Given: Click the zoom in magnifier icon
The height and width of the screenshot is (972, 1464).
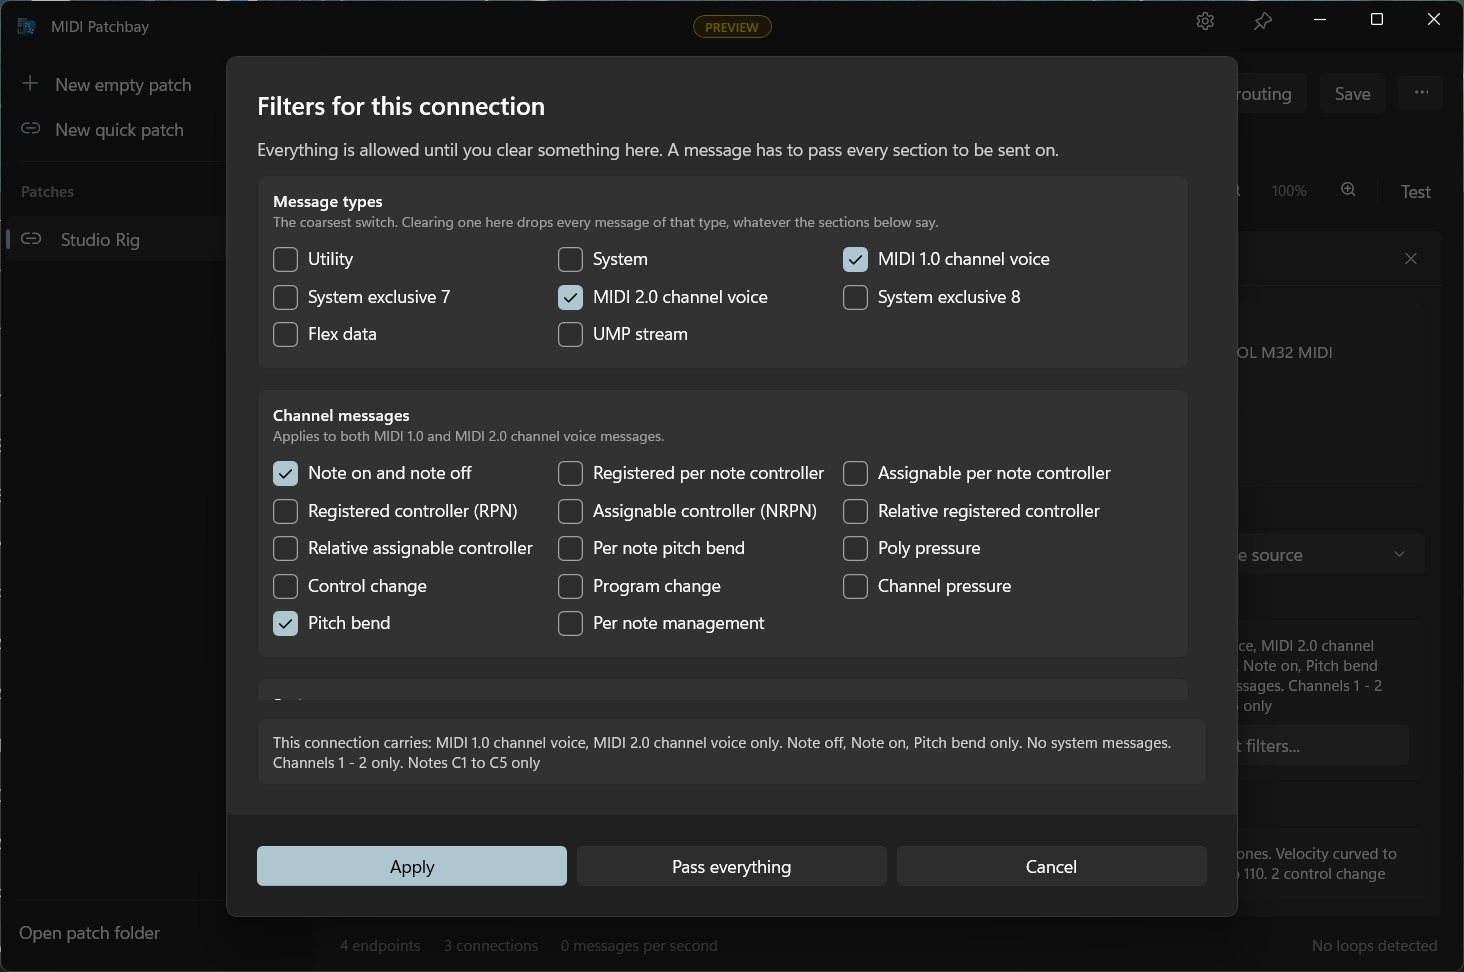Looking at the screenshot, I should pos(1348,190).
